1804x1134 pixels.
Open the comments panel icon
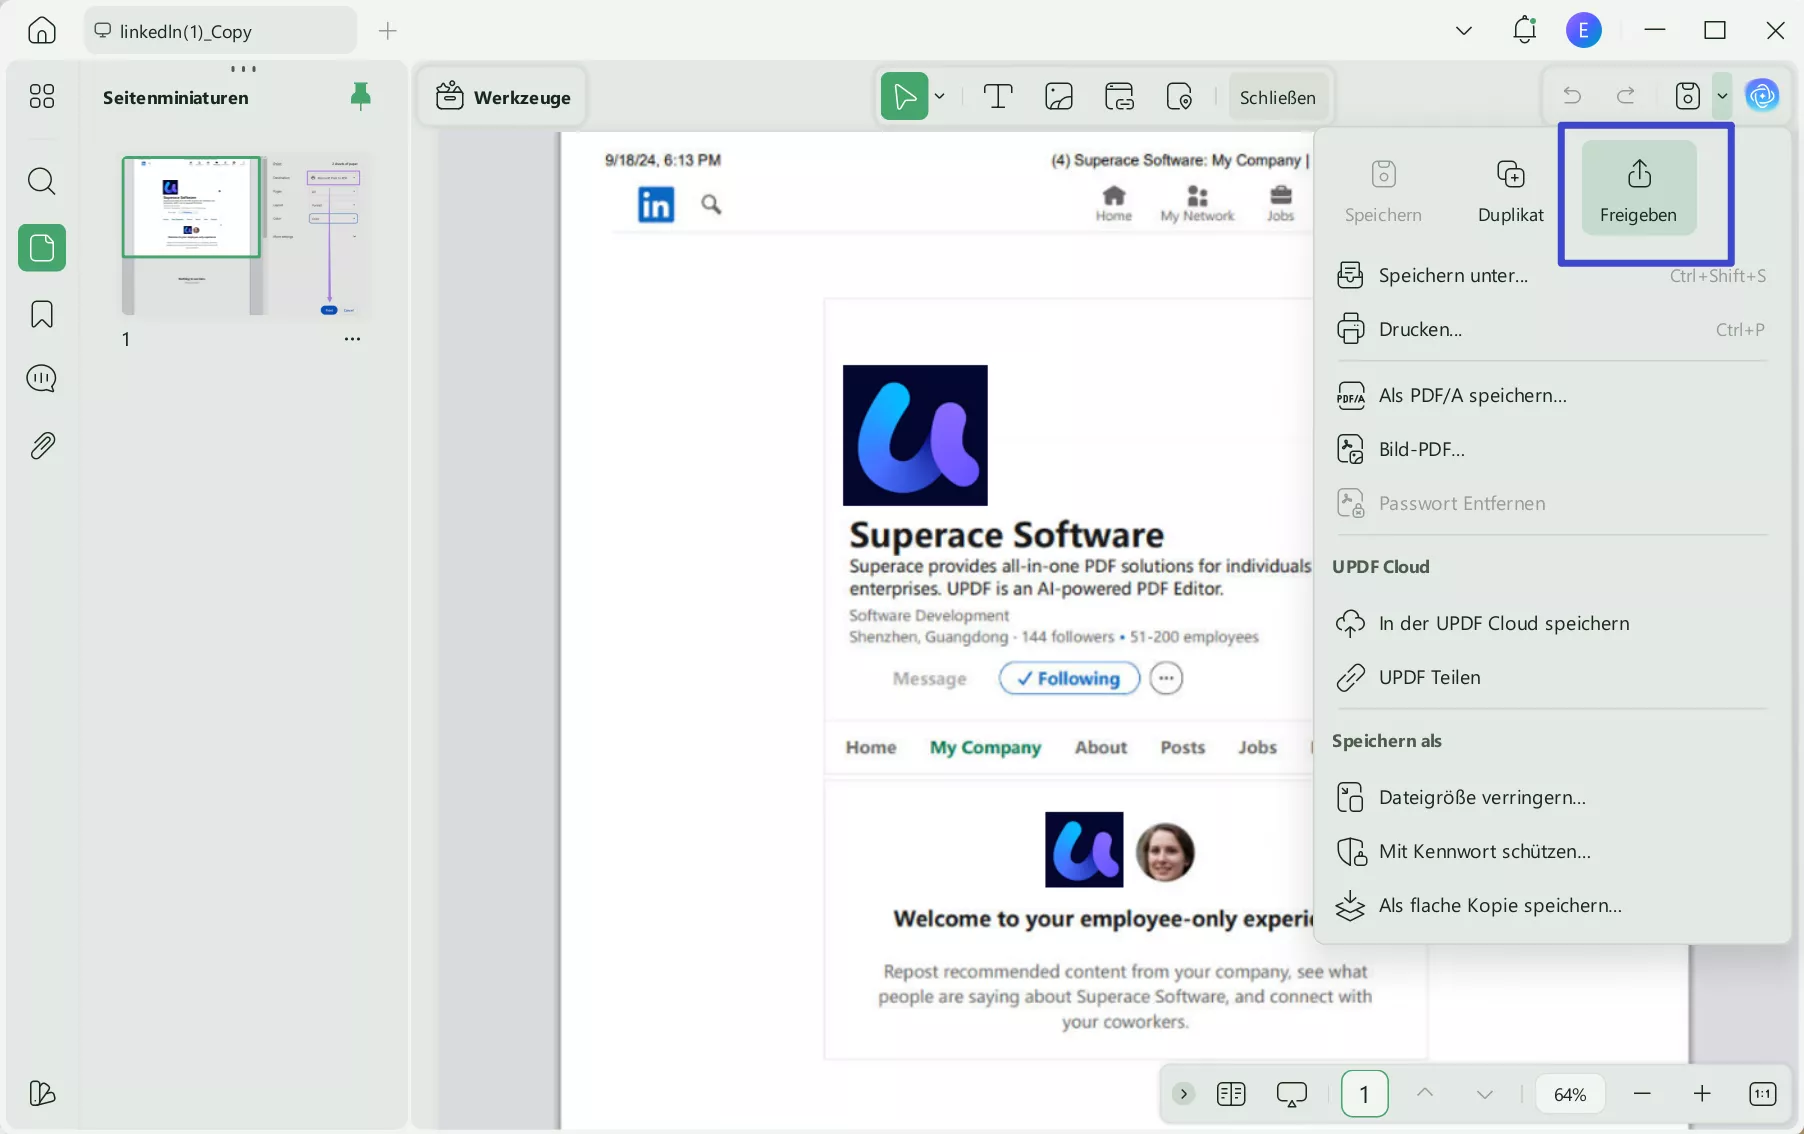point(42,379)
